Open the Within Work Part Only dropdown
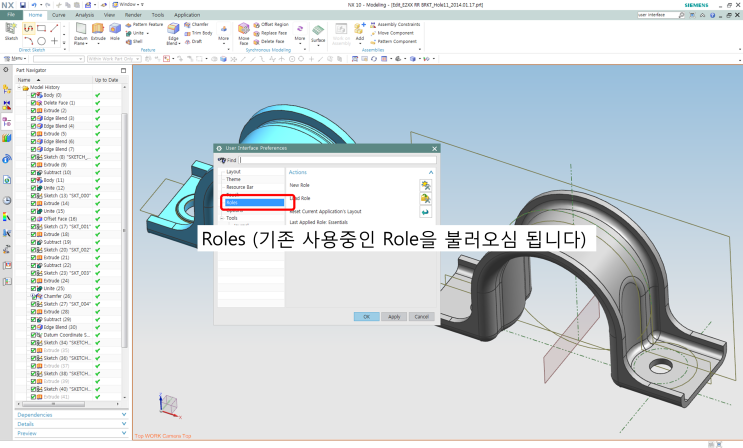743x448 pixels. click(x=114, y=59)
